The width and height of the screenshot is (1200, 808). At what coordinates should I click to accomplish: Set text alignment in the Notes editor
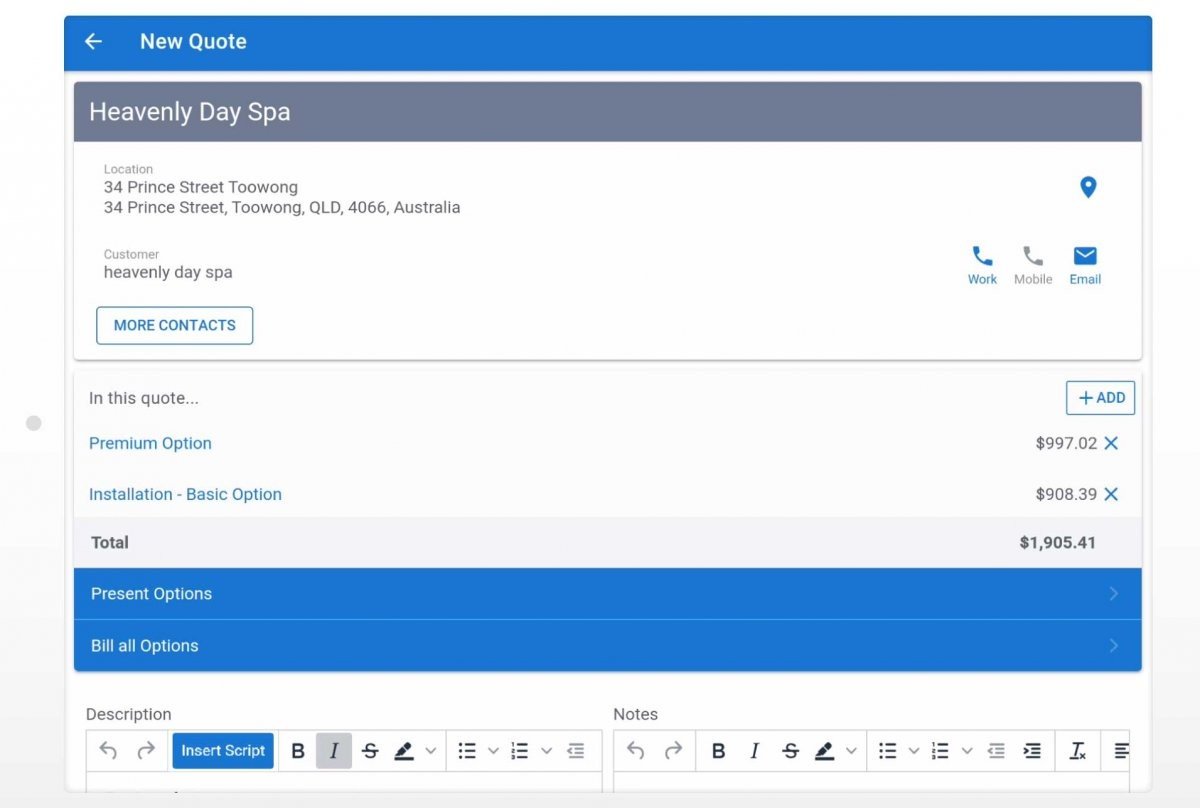(x=1121, y=751)
